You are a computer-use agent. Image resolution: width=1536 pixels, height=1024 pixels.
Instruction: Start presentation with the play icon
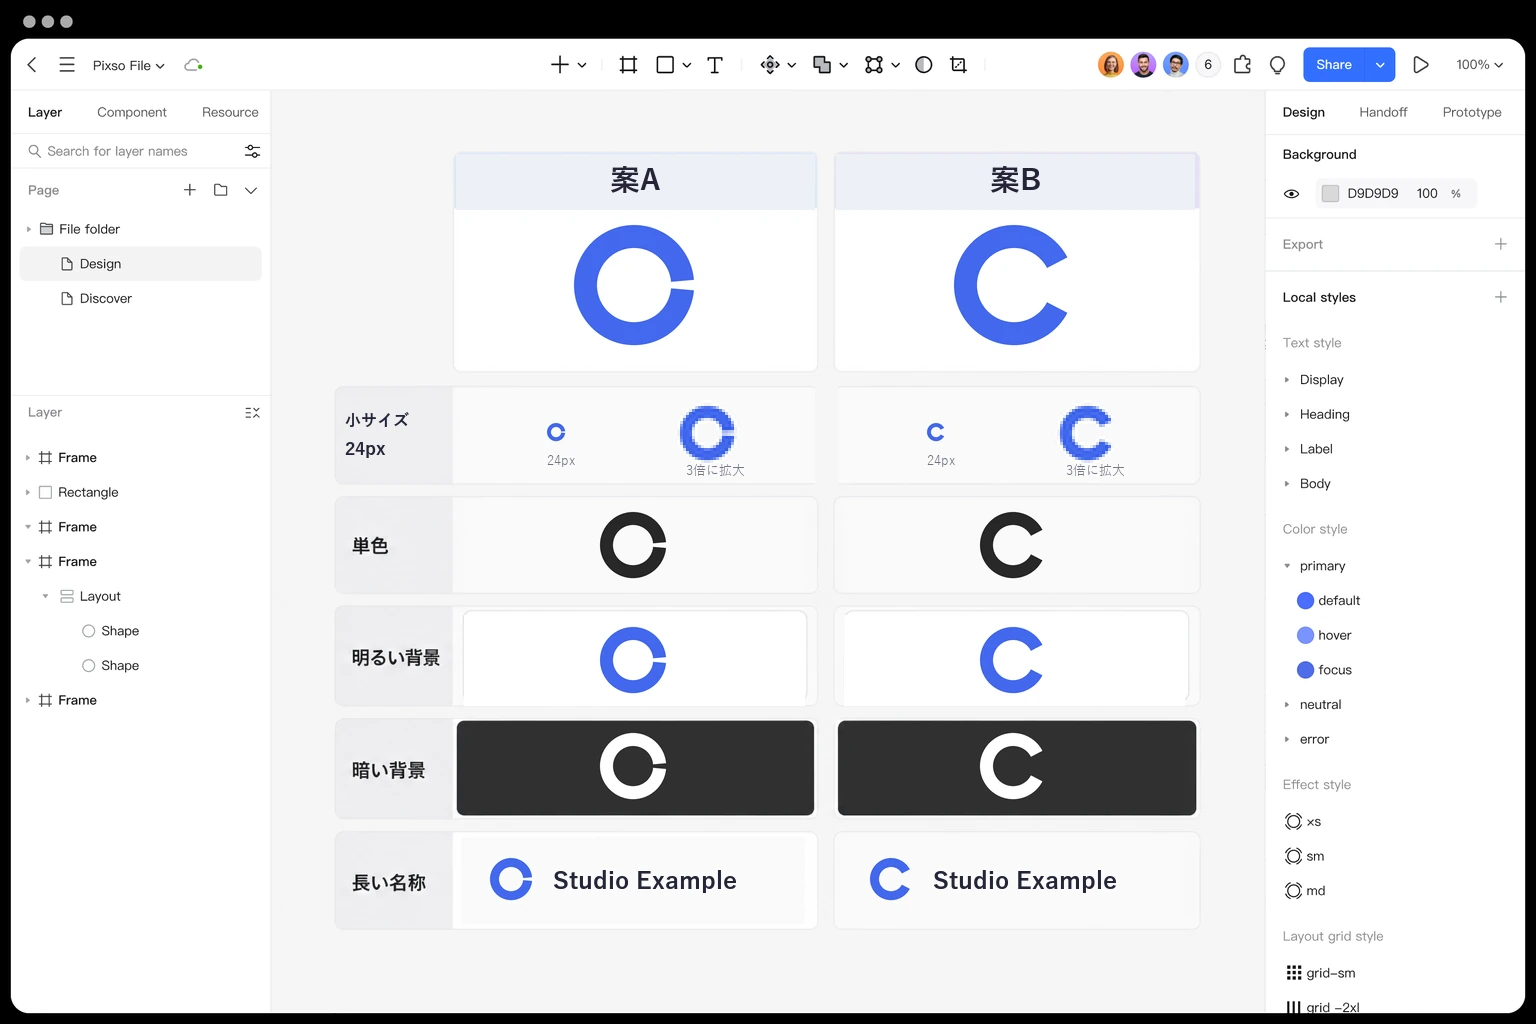click(1420, 65)
